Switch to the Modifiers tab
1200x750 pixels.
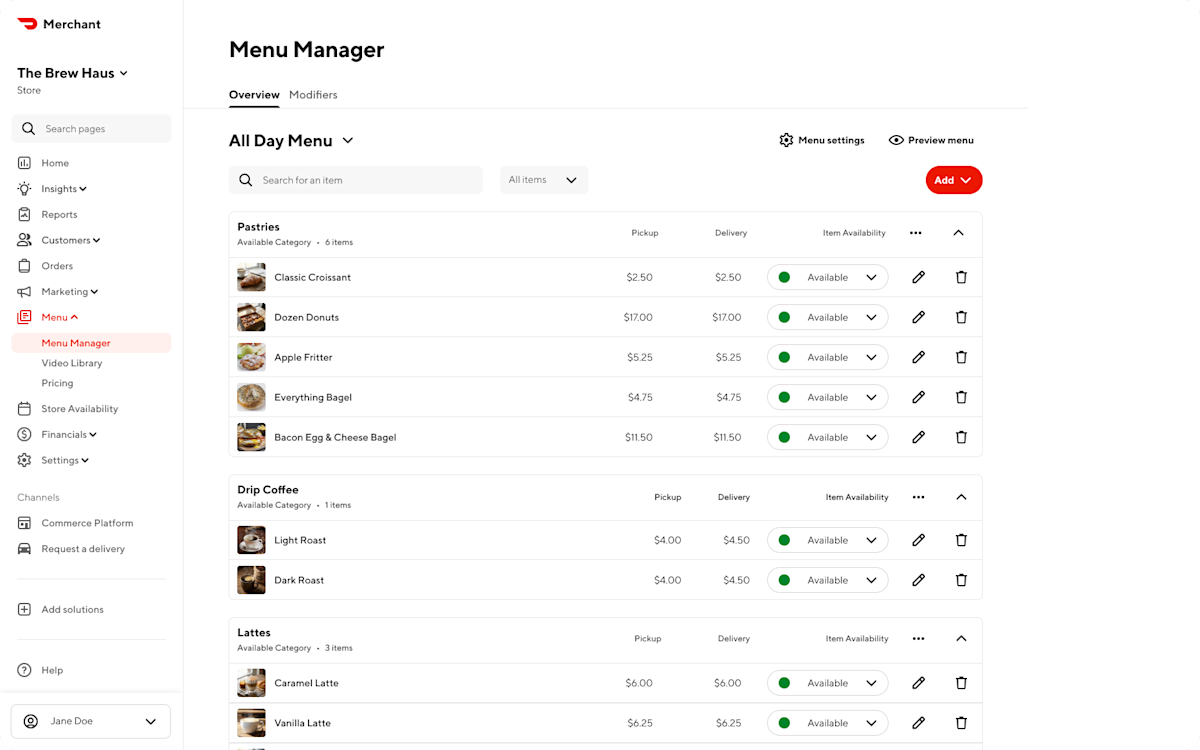tap(313, 95)
